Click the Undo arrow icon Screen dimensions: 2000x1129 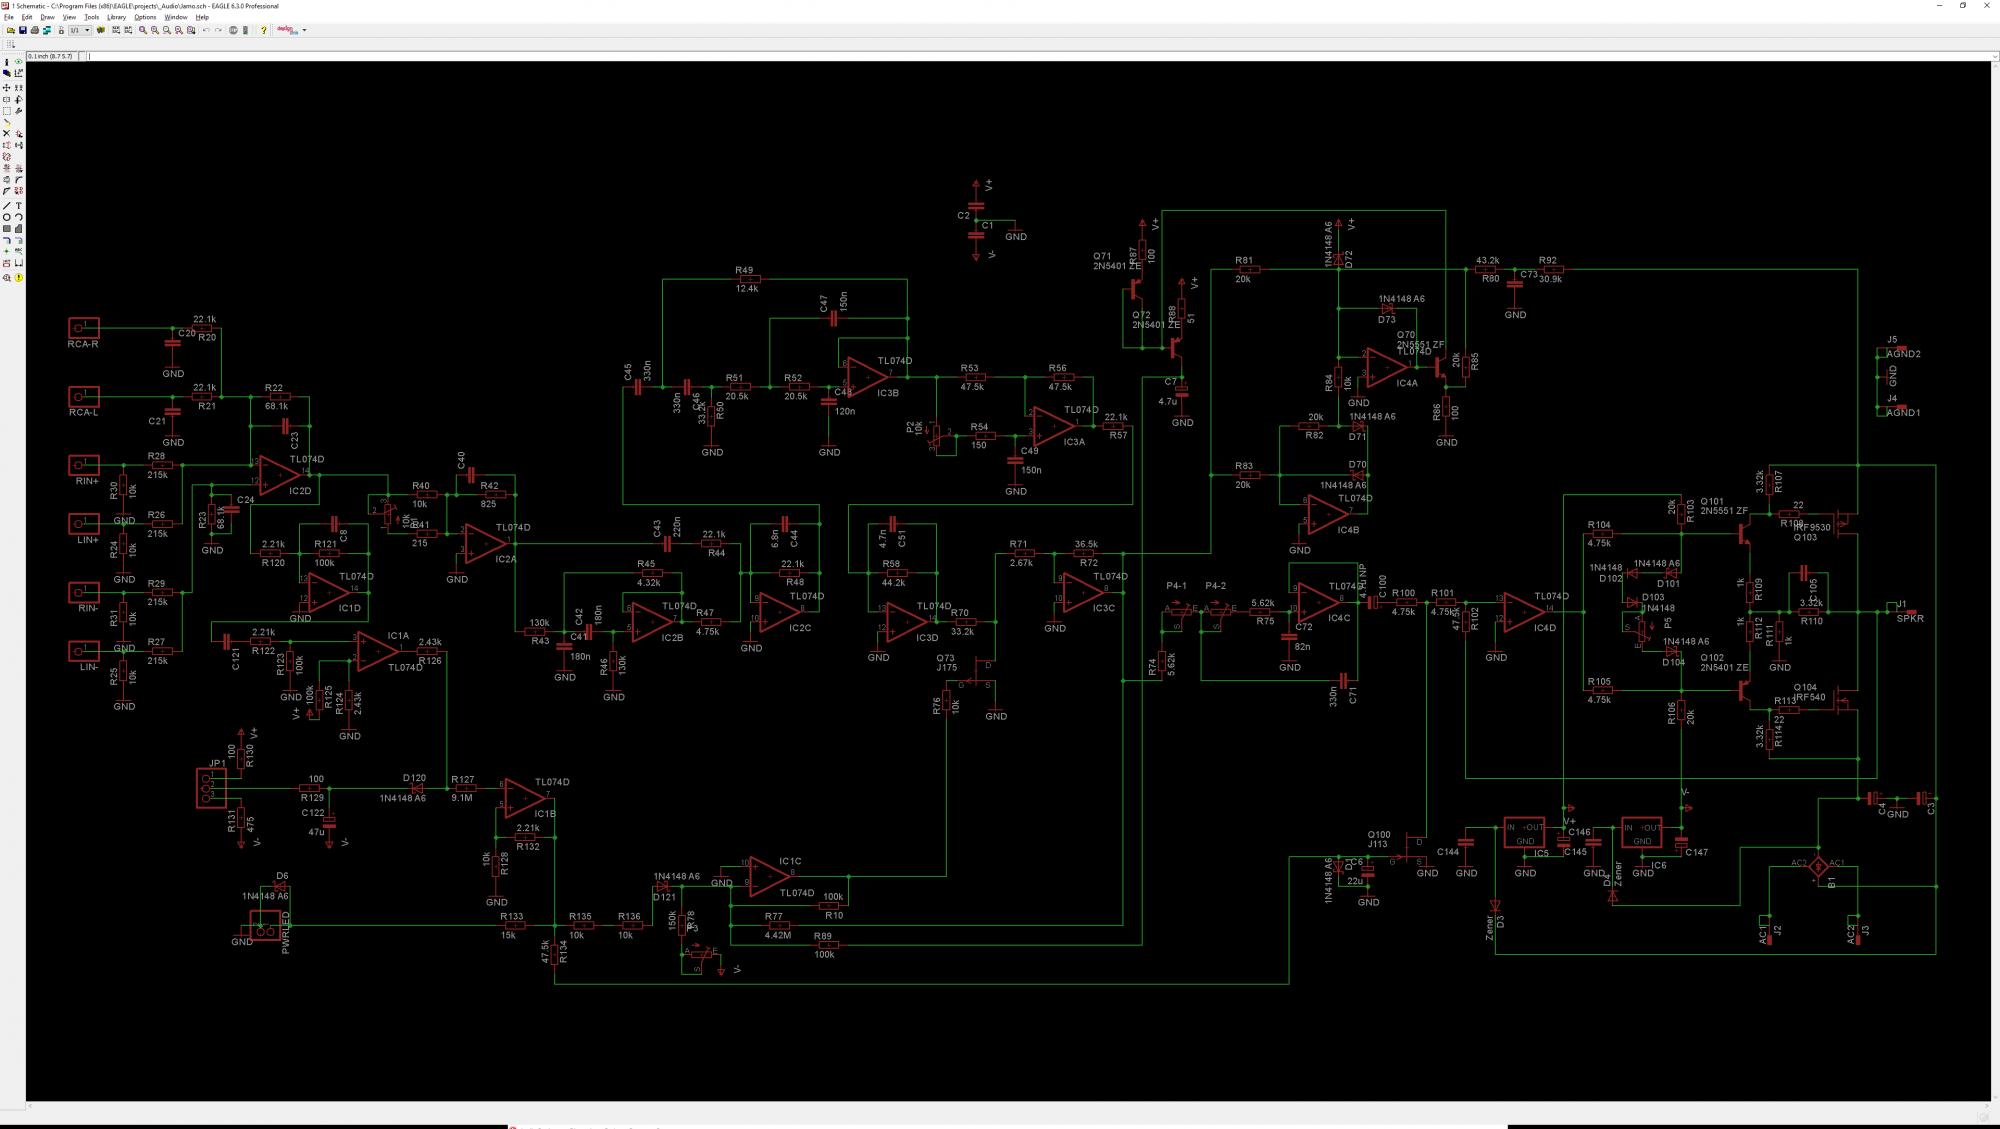206,30
